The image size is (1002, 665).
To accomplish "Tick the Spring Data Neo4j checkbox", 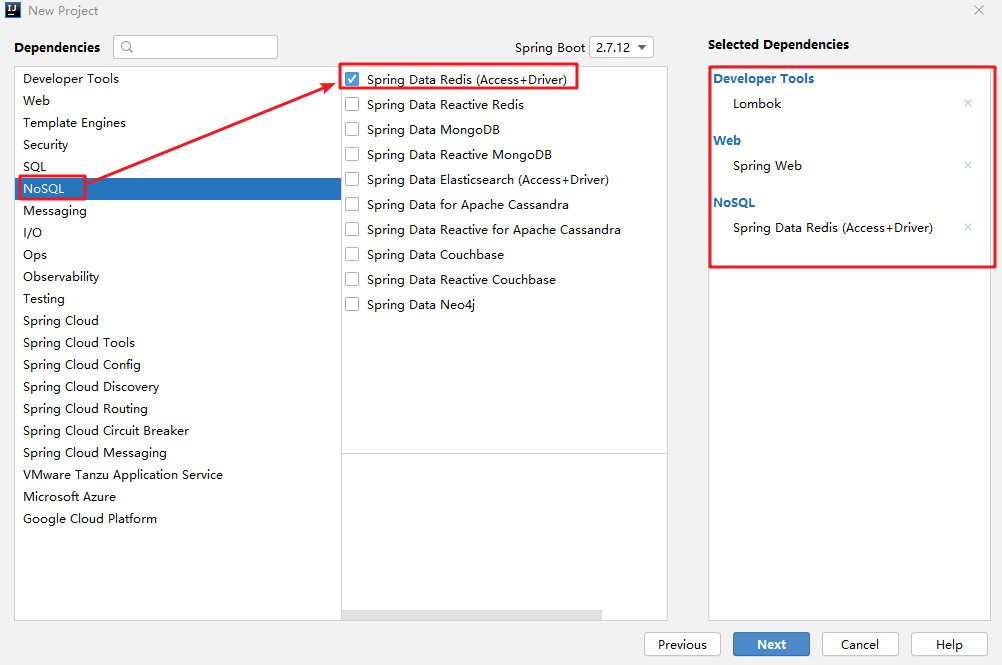I will 352,304.
